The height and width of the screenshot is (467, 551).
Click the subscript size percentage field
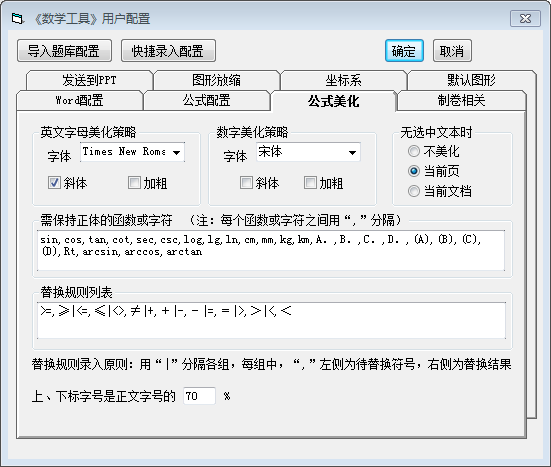click(x=199, y=396)
